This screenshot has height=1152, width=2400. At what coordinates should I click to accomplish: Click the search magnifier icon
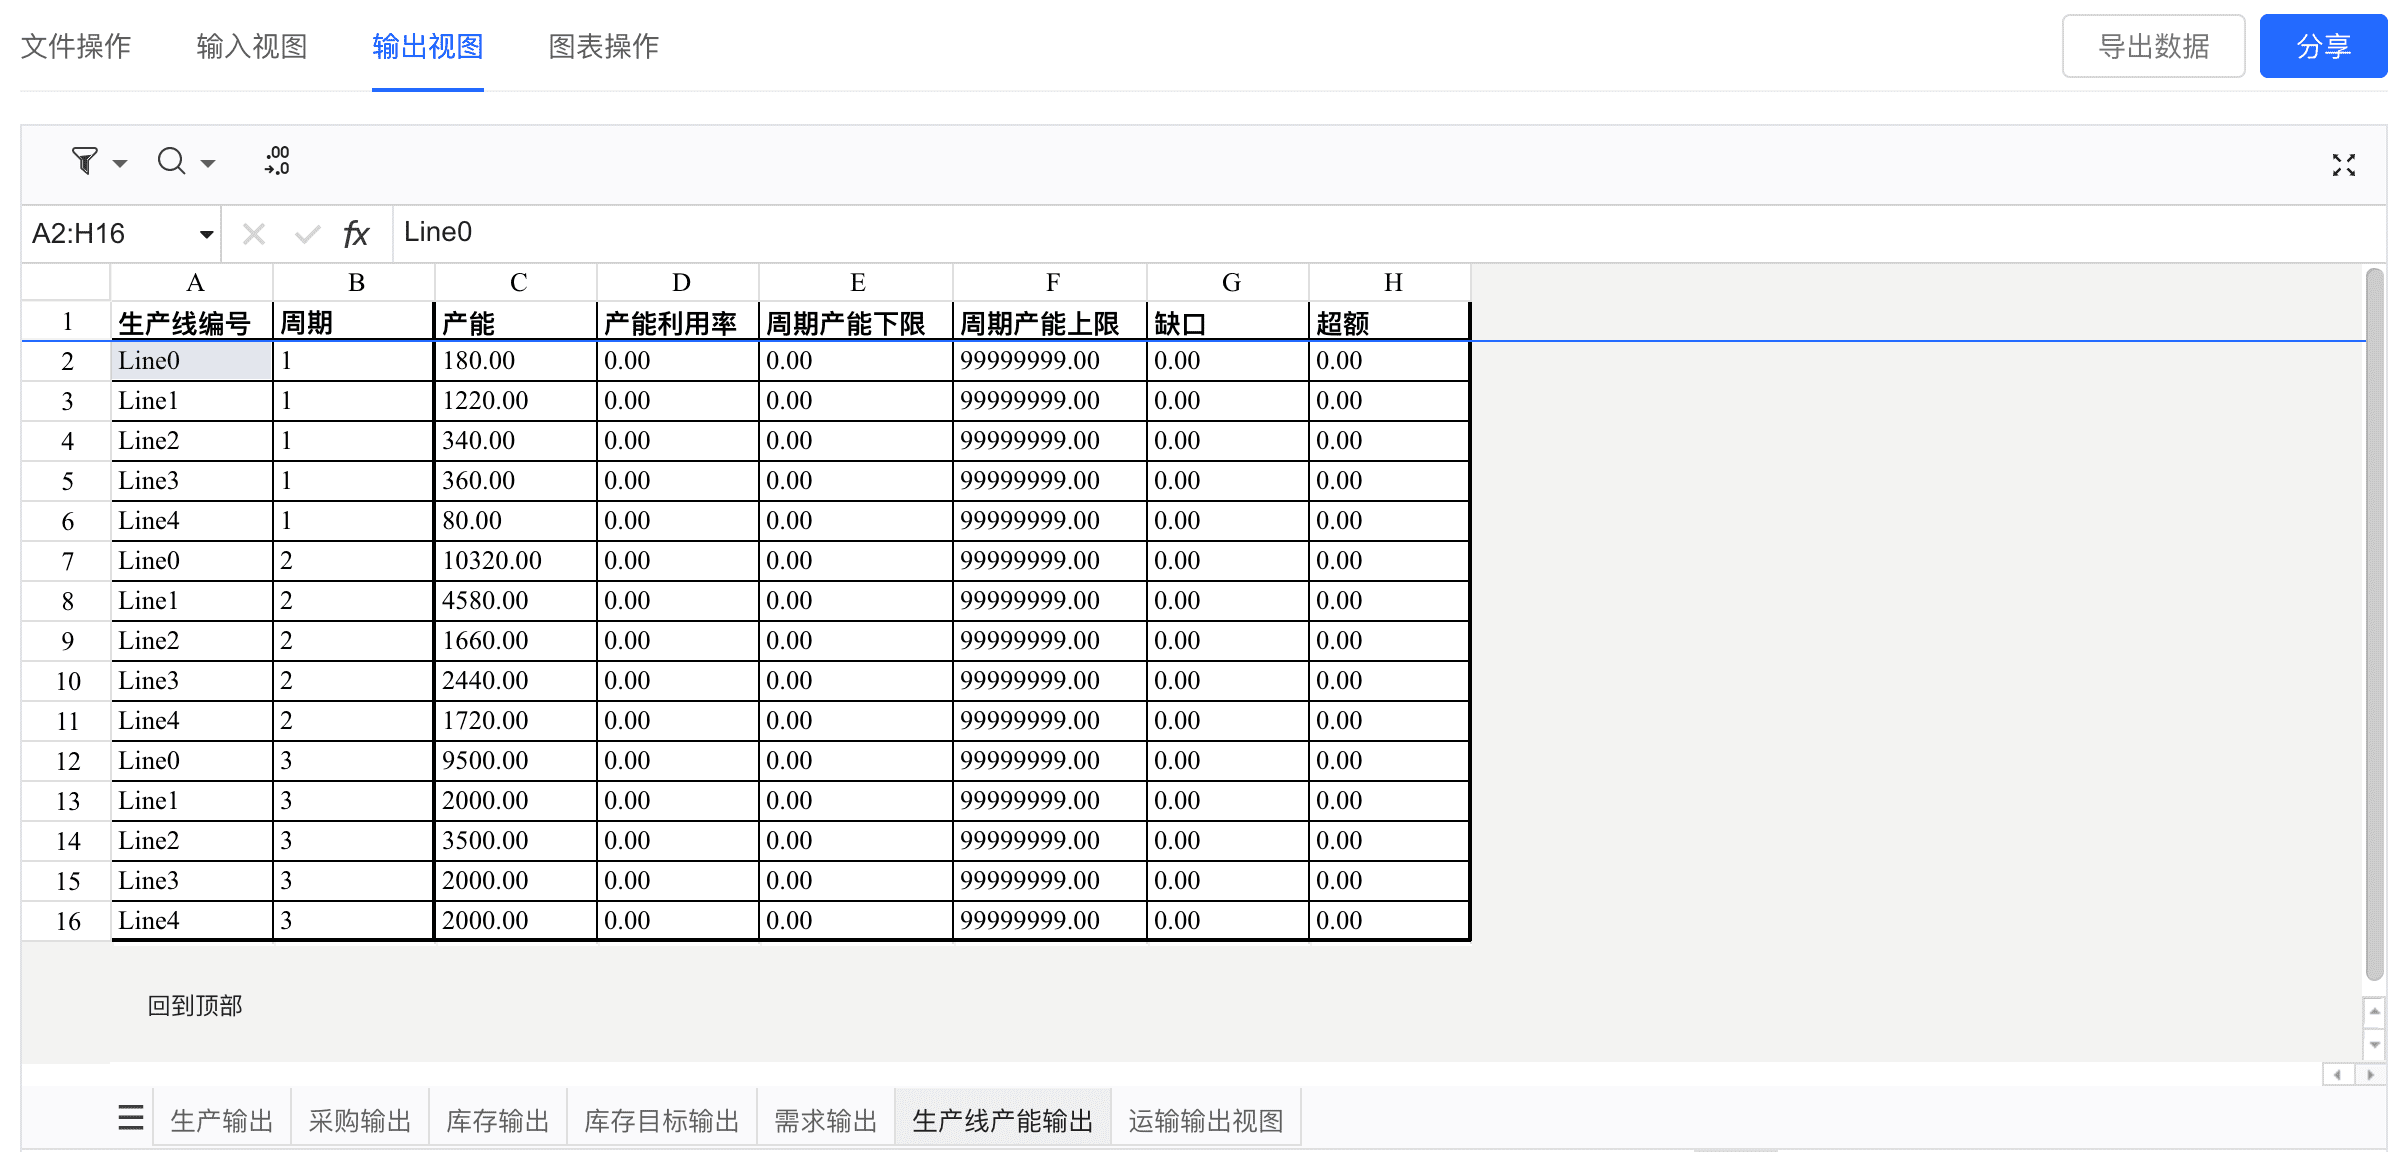click(172, 160)
